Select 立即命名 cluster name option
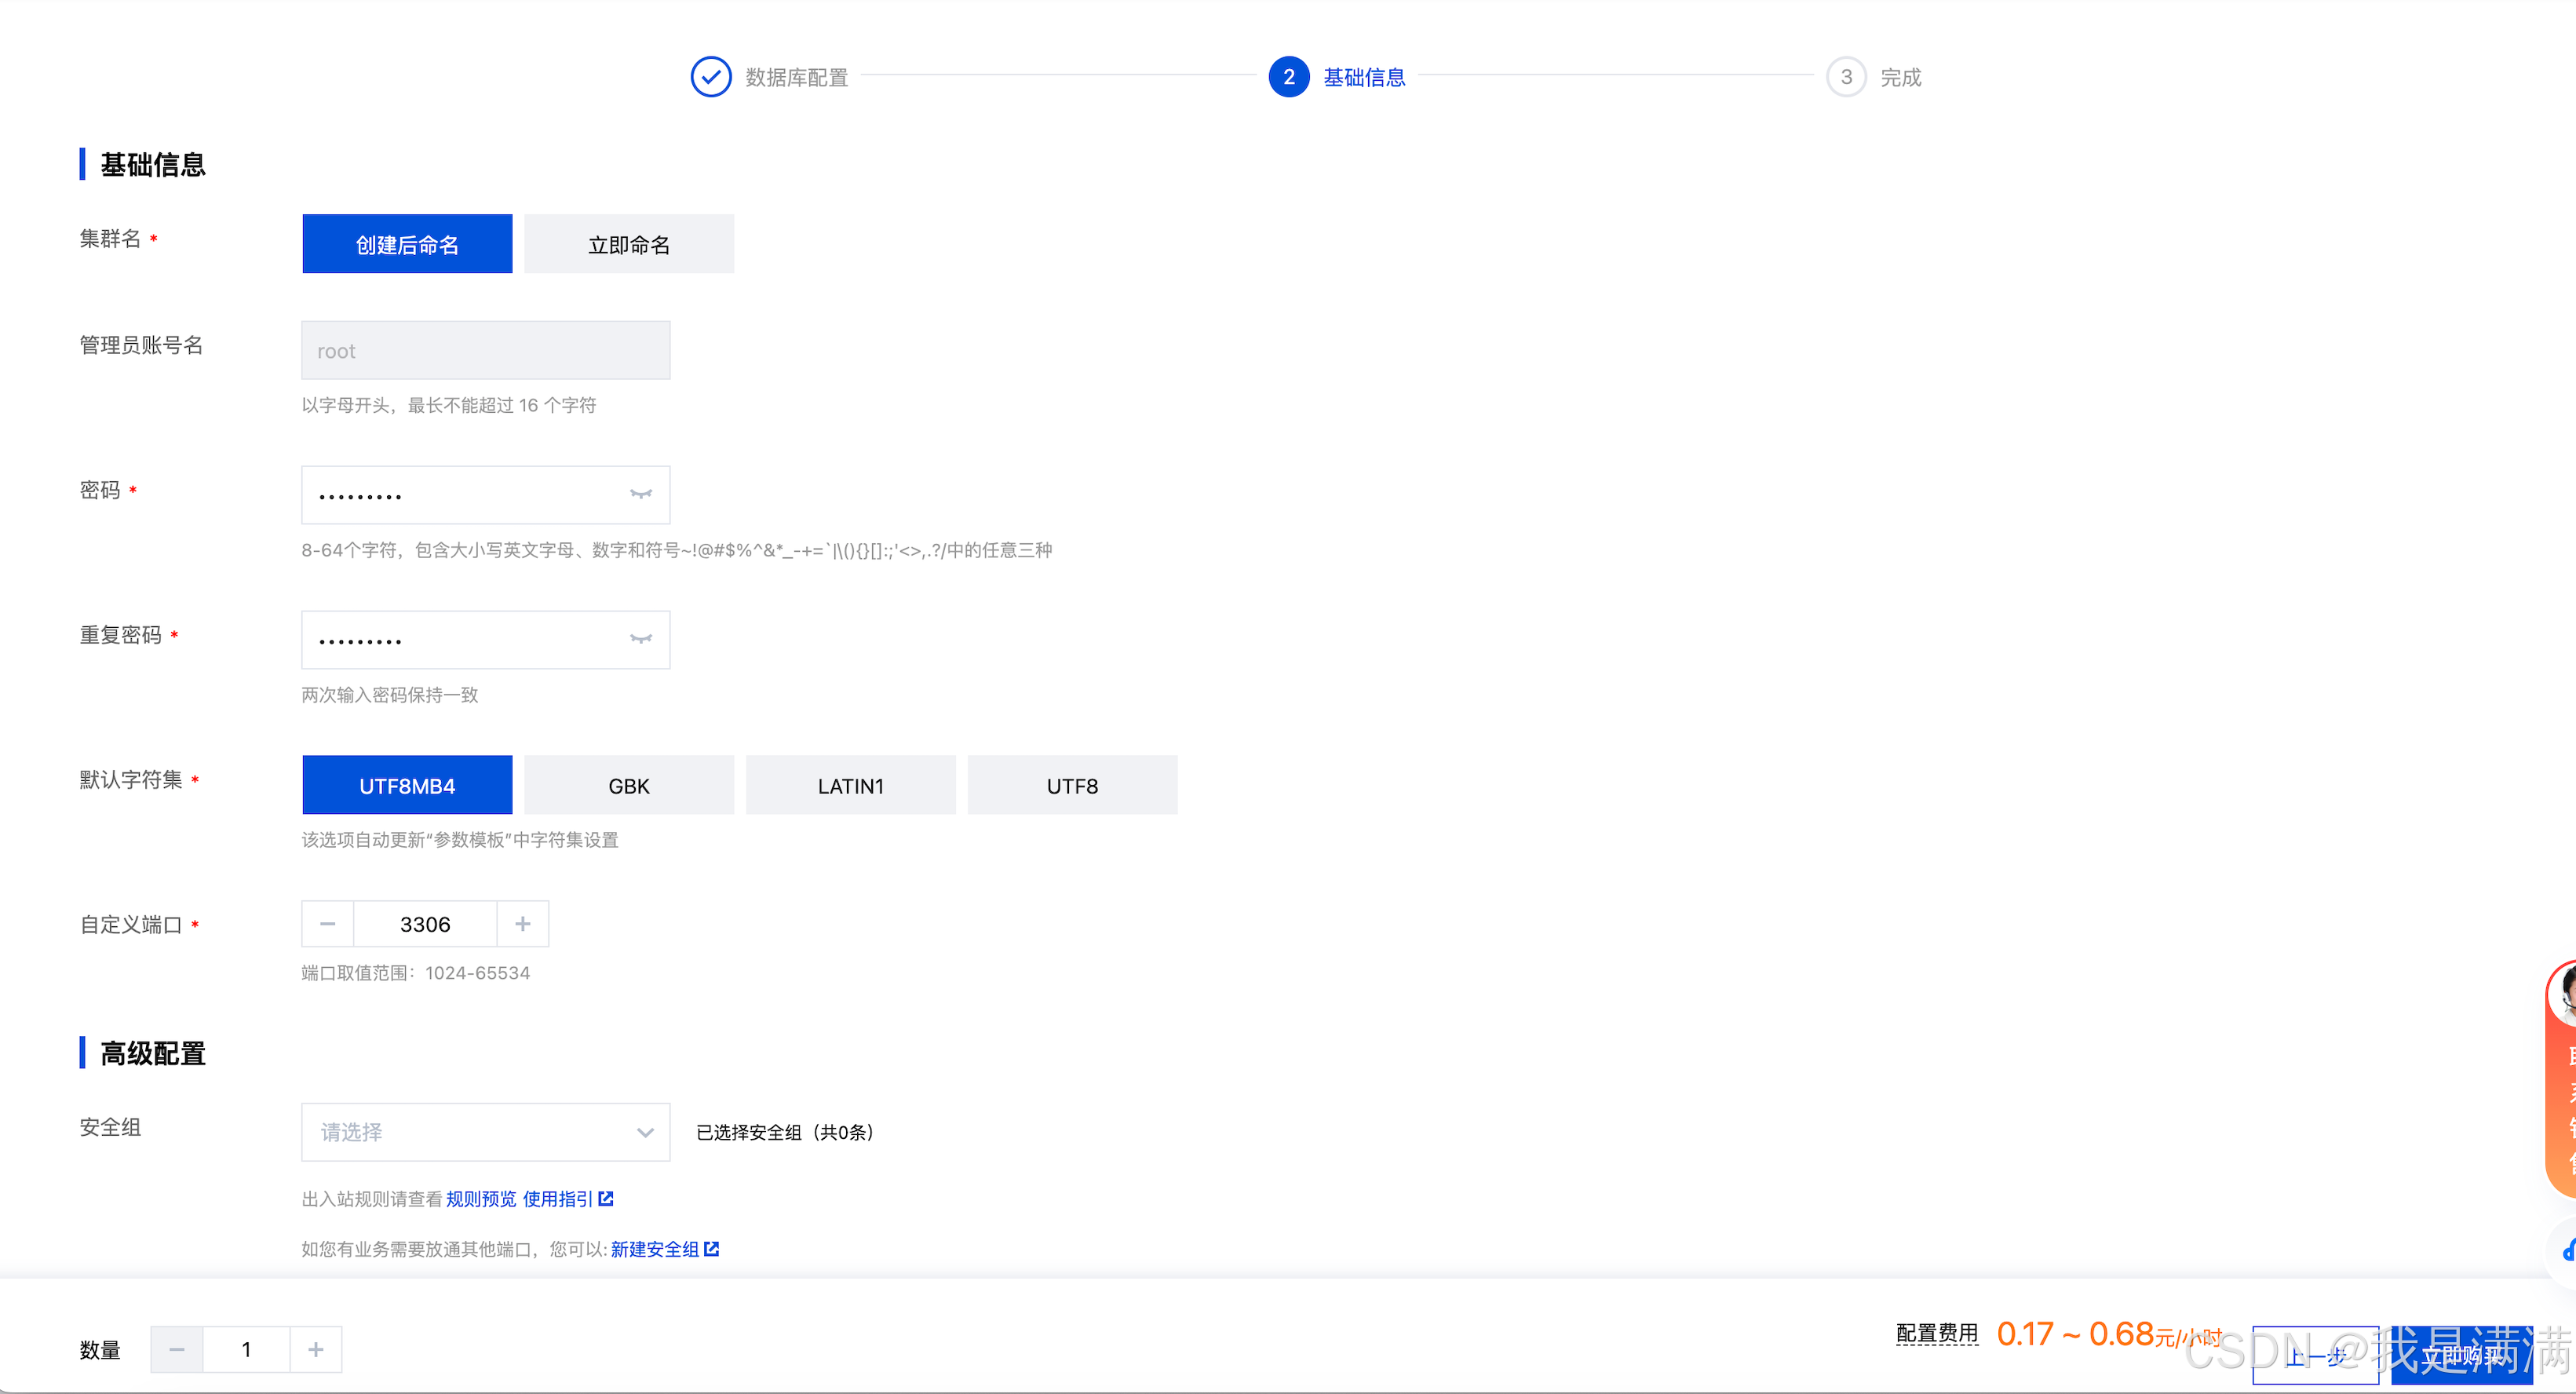Image resolution: width=2576 pixels, height=1394 pixels. point(629,244)
